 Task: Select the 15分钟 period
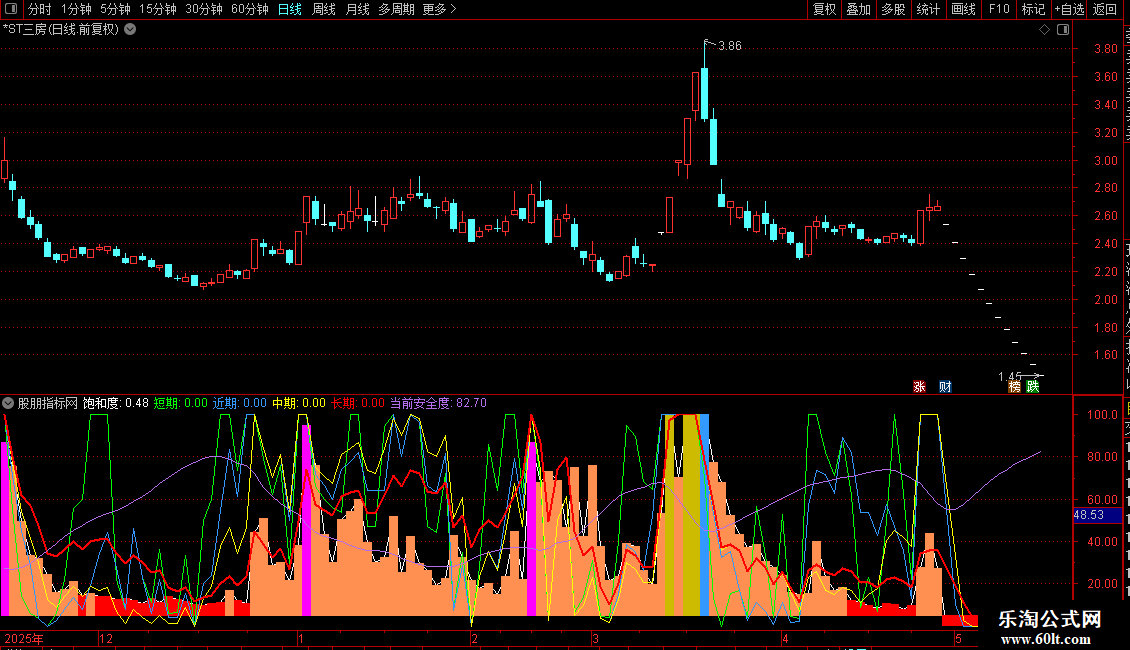[x=157, y=9]
